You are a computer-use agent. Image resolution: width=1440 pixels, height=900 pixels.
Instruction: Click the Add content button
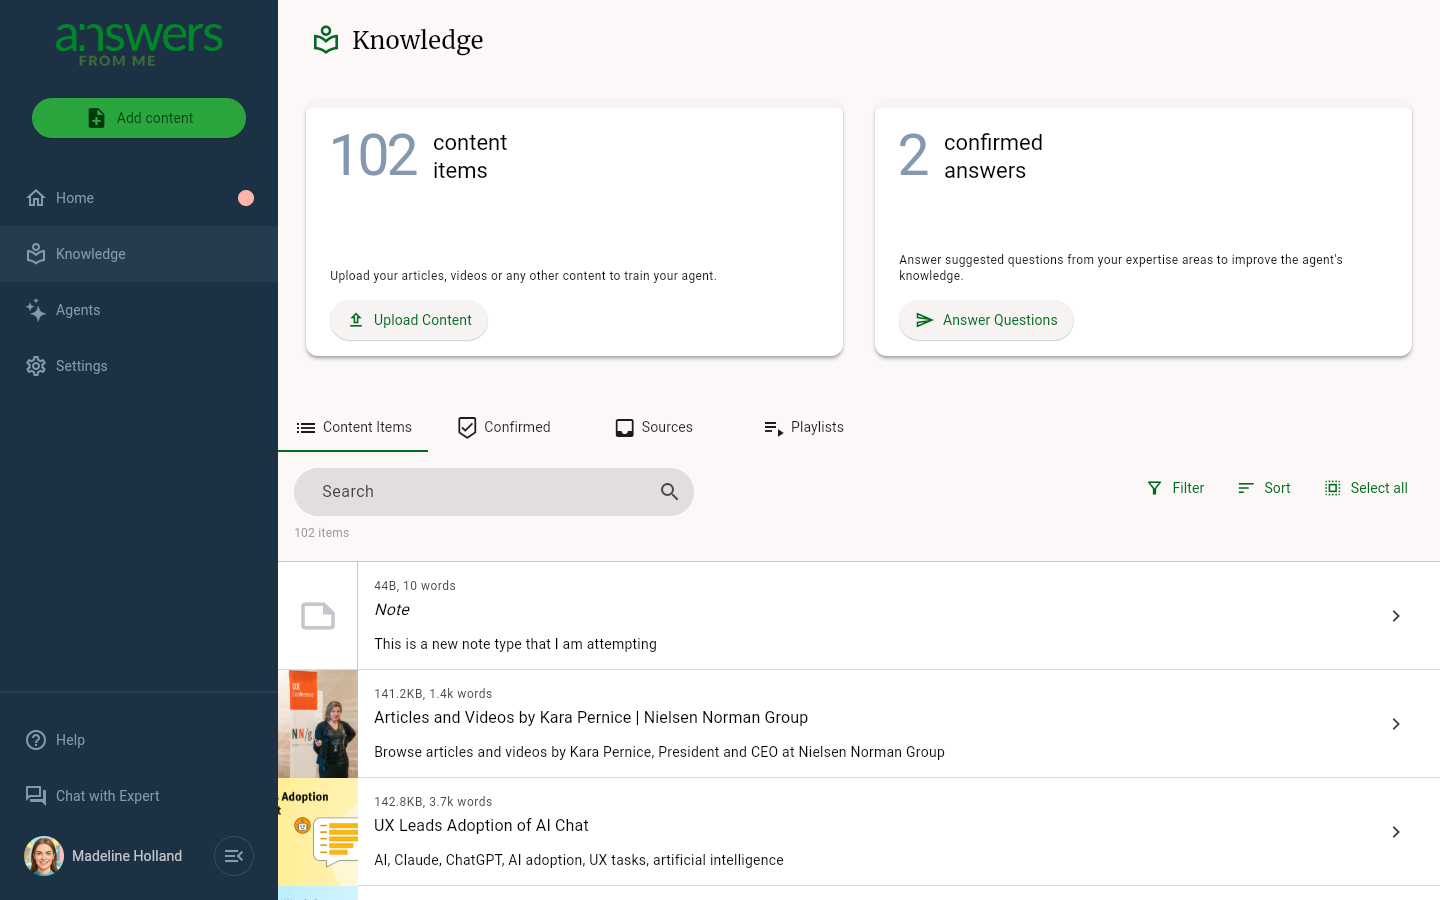click(x=139, y=118)
